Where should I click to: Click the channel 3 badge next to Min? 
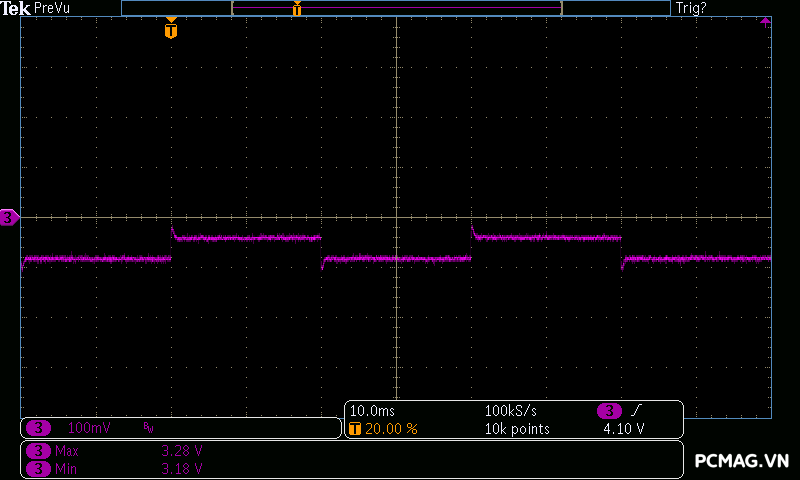tap(37, 468)
